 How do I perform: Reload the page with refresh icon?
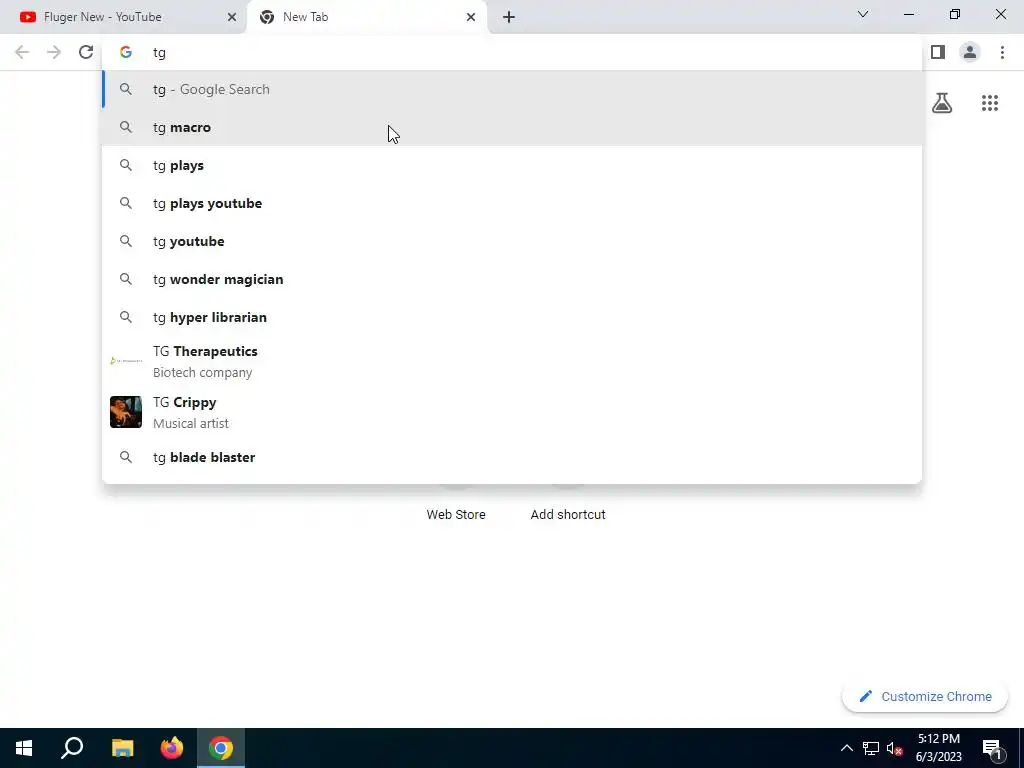point(86,52)
